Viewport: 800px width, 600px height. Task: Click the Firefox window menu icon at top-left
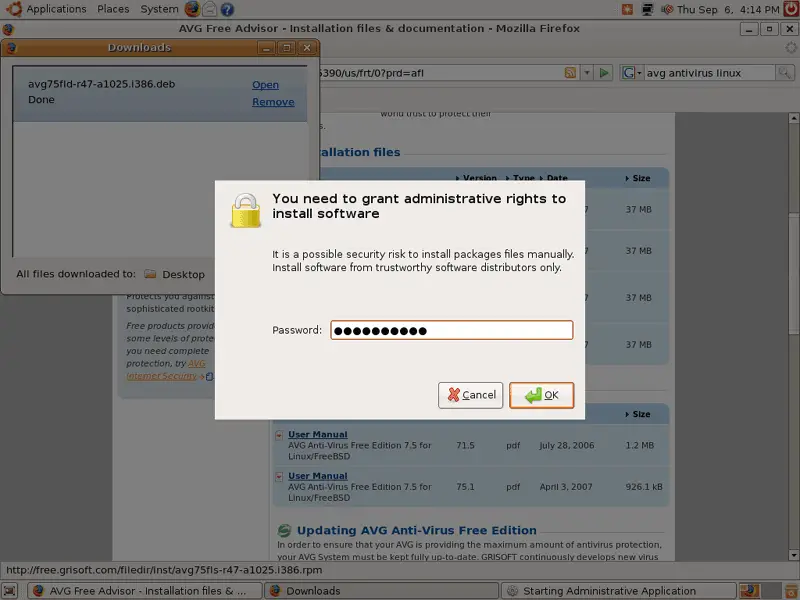pos(8,29)
